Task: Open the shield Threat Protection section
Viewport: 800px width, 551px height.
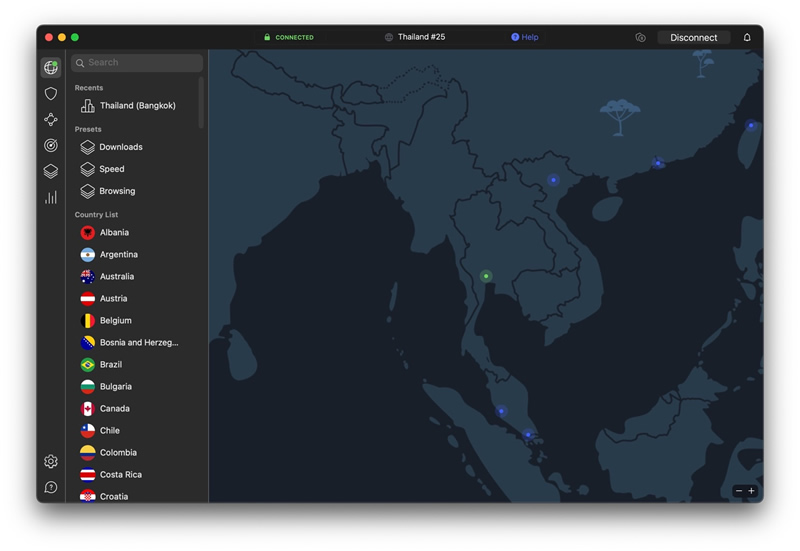Action: tap(50, 94)
